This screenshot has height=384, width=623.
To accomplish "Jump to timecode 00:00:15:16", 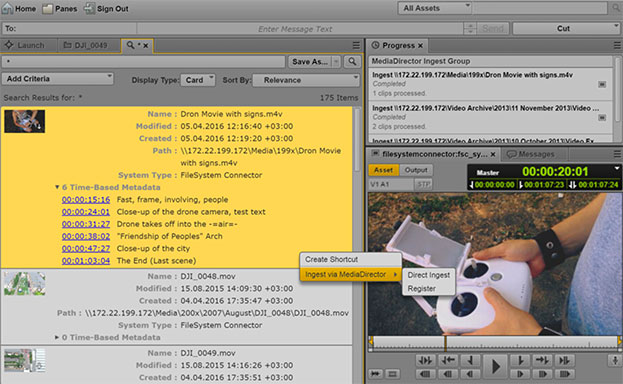I will coord(86,200).
